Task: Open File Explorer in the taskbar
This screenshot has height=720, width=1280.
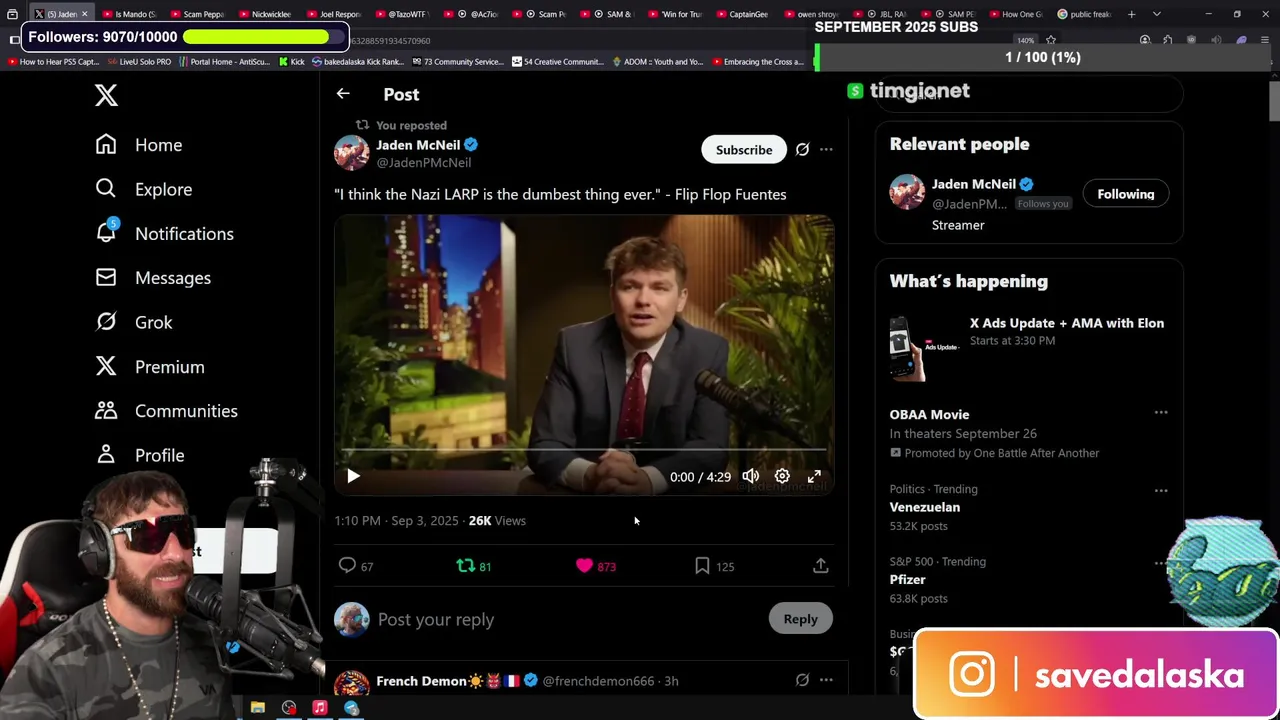Action: 258,708
